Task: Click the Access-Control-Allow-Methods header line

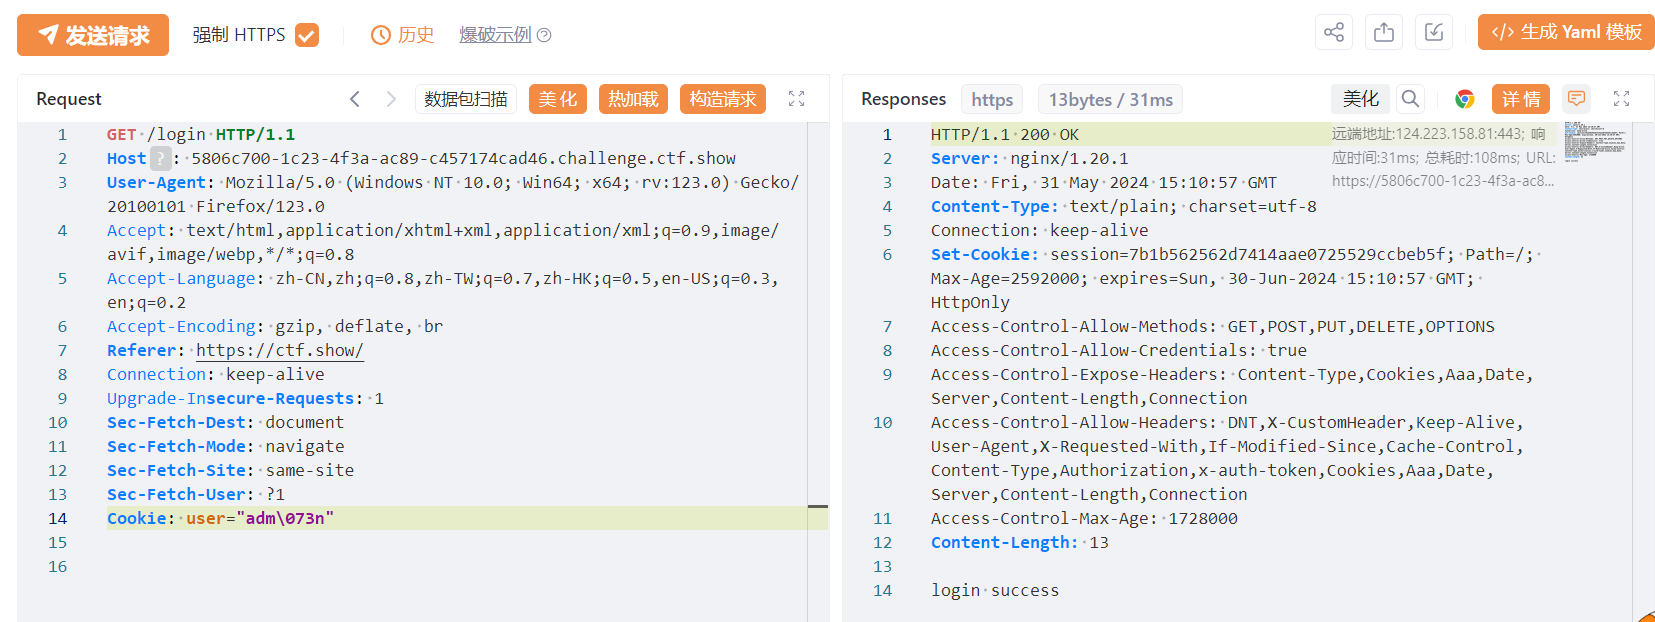Action: tap(1213, 326)
